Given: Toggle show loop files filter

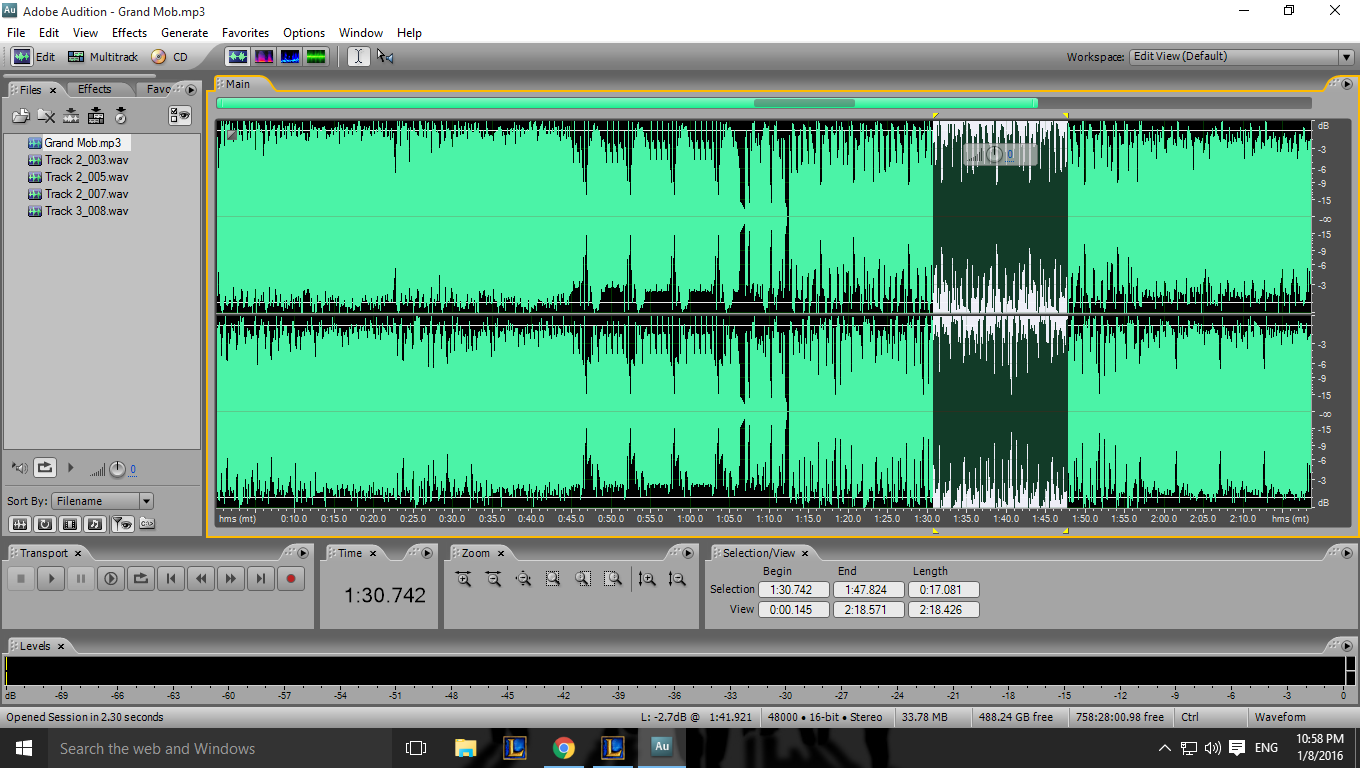Looking at the screenshot, I should point(45,524).
